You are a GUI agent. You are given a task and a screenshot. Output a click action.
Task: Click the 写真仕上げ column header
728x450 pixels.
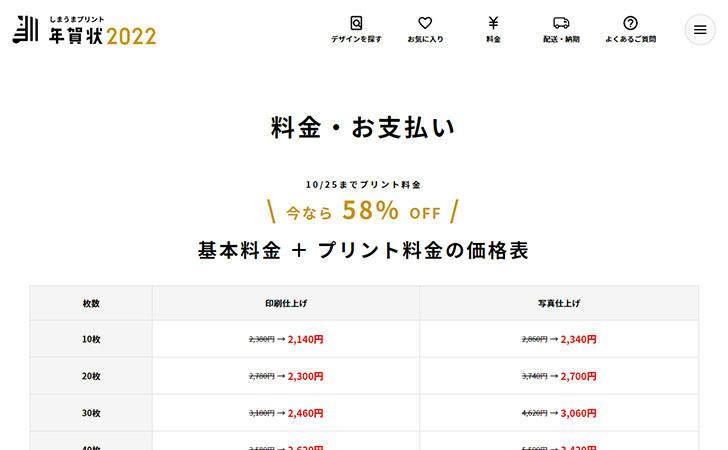[558, 303]
